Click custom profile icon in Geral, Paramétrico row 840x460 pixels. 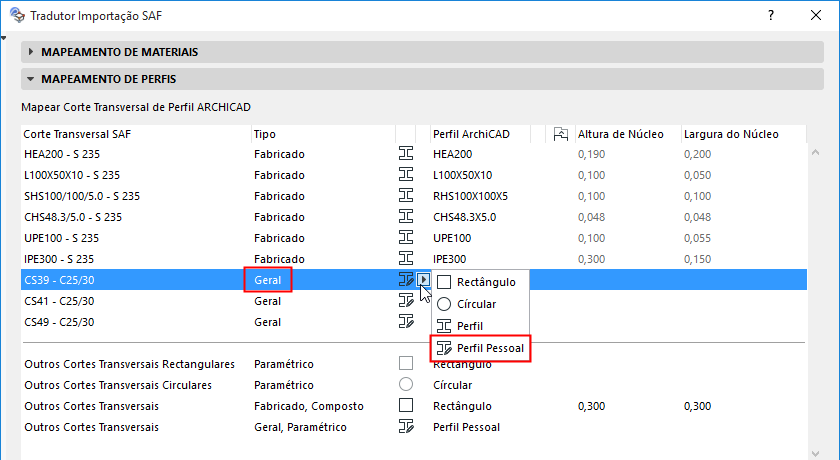(406, 427)
